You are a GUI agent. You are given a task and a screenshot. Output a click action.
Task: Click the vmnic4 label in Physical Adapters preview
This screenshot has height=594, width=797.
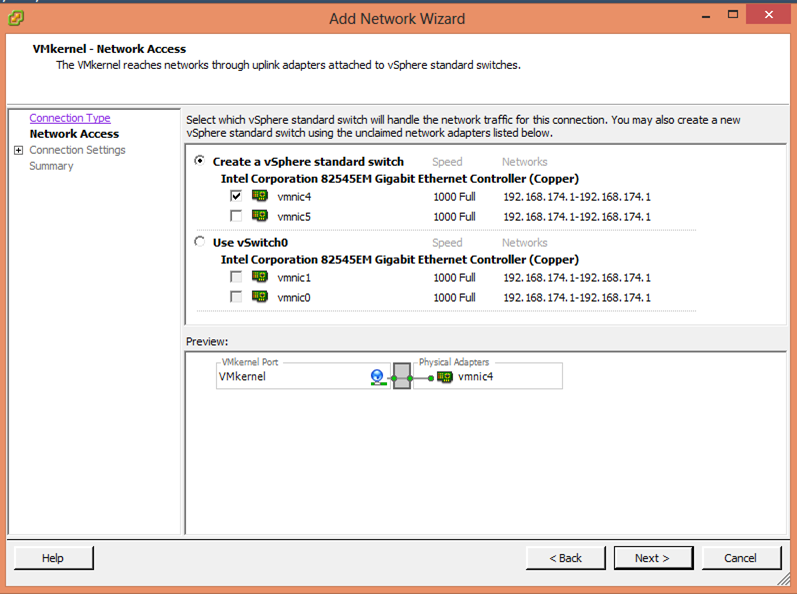tap(476, 377)
